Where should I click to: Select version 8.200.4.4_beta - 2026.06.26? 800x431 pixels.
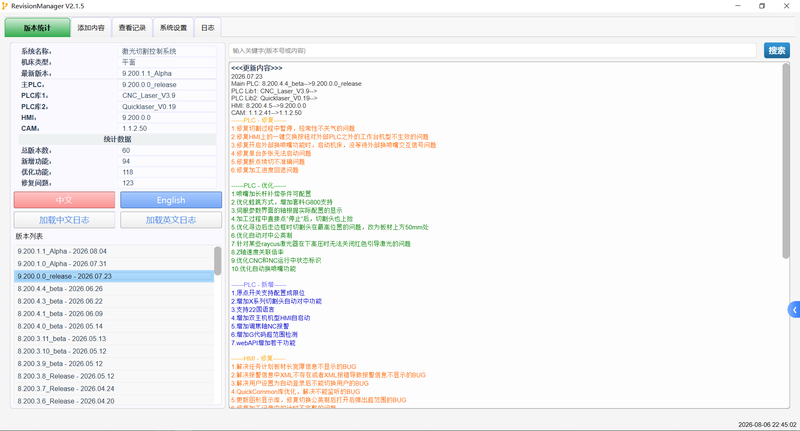click(114, 289)
